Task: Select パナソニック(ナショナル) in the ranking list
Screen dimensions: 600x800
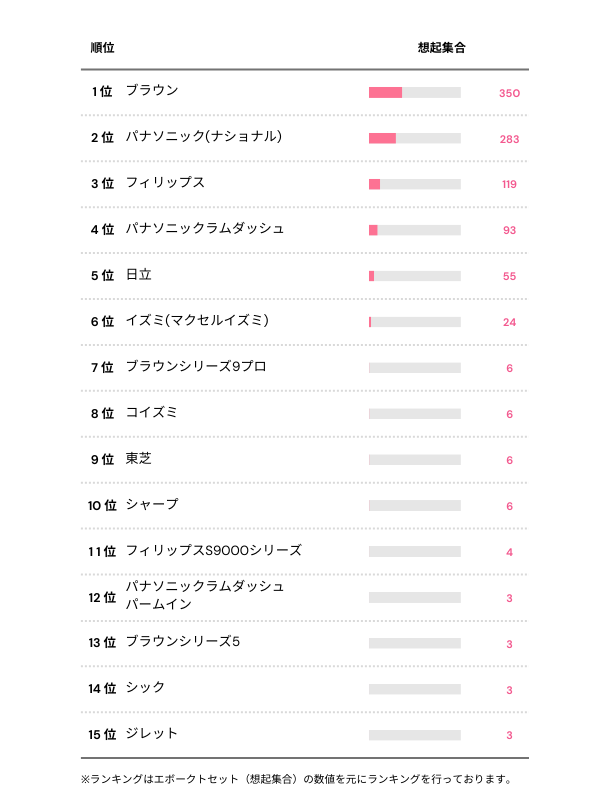Action: [203, 137]
